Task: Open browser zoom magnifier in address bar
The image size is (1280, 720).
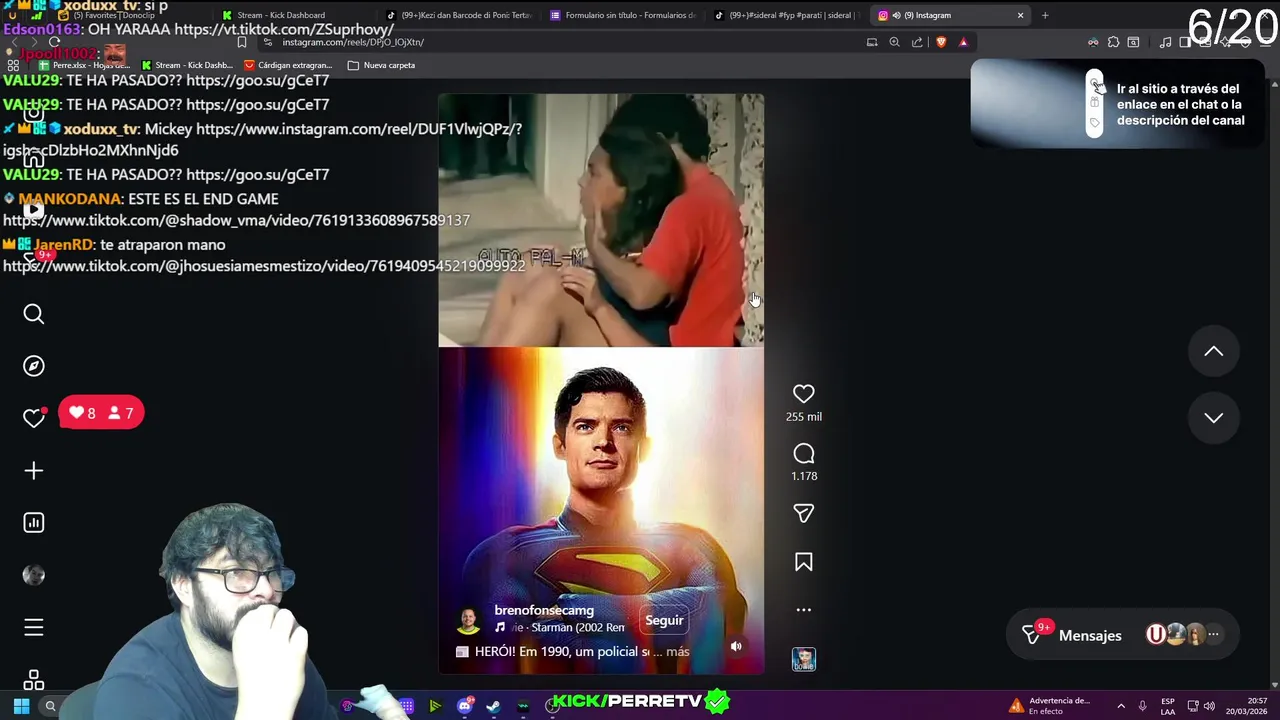Action: (894, 42)
